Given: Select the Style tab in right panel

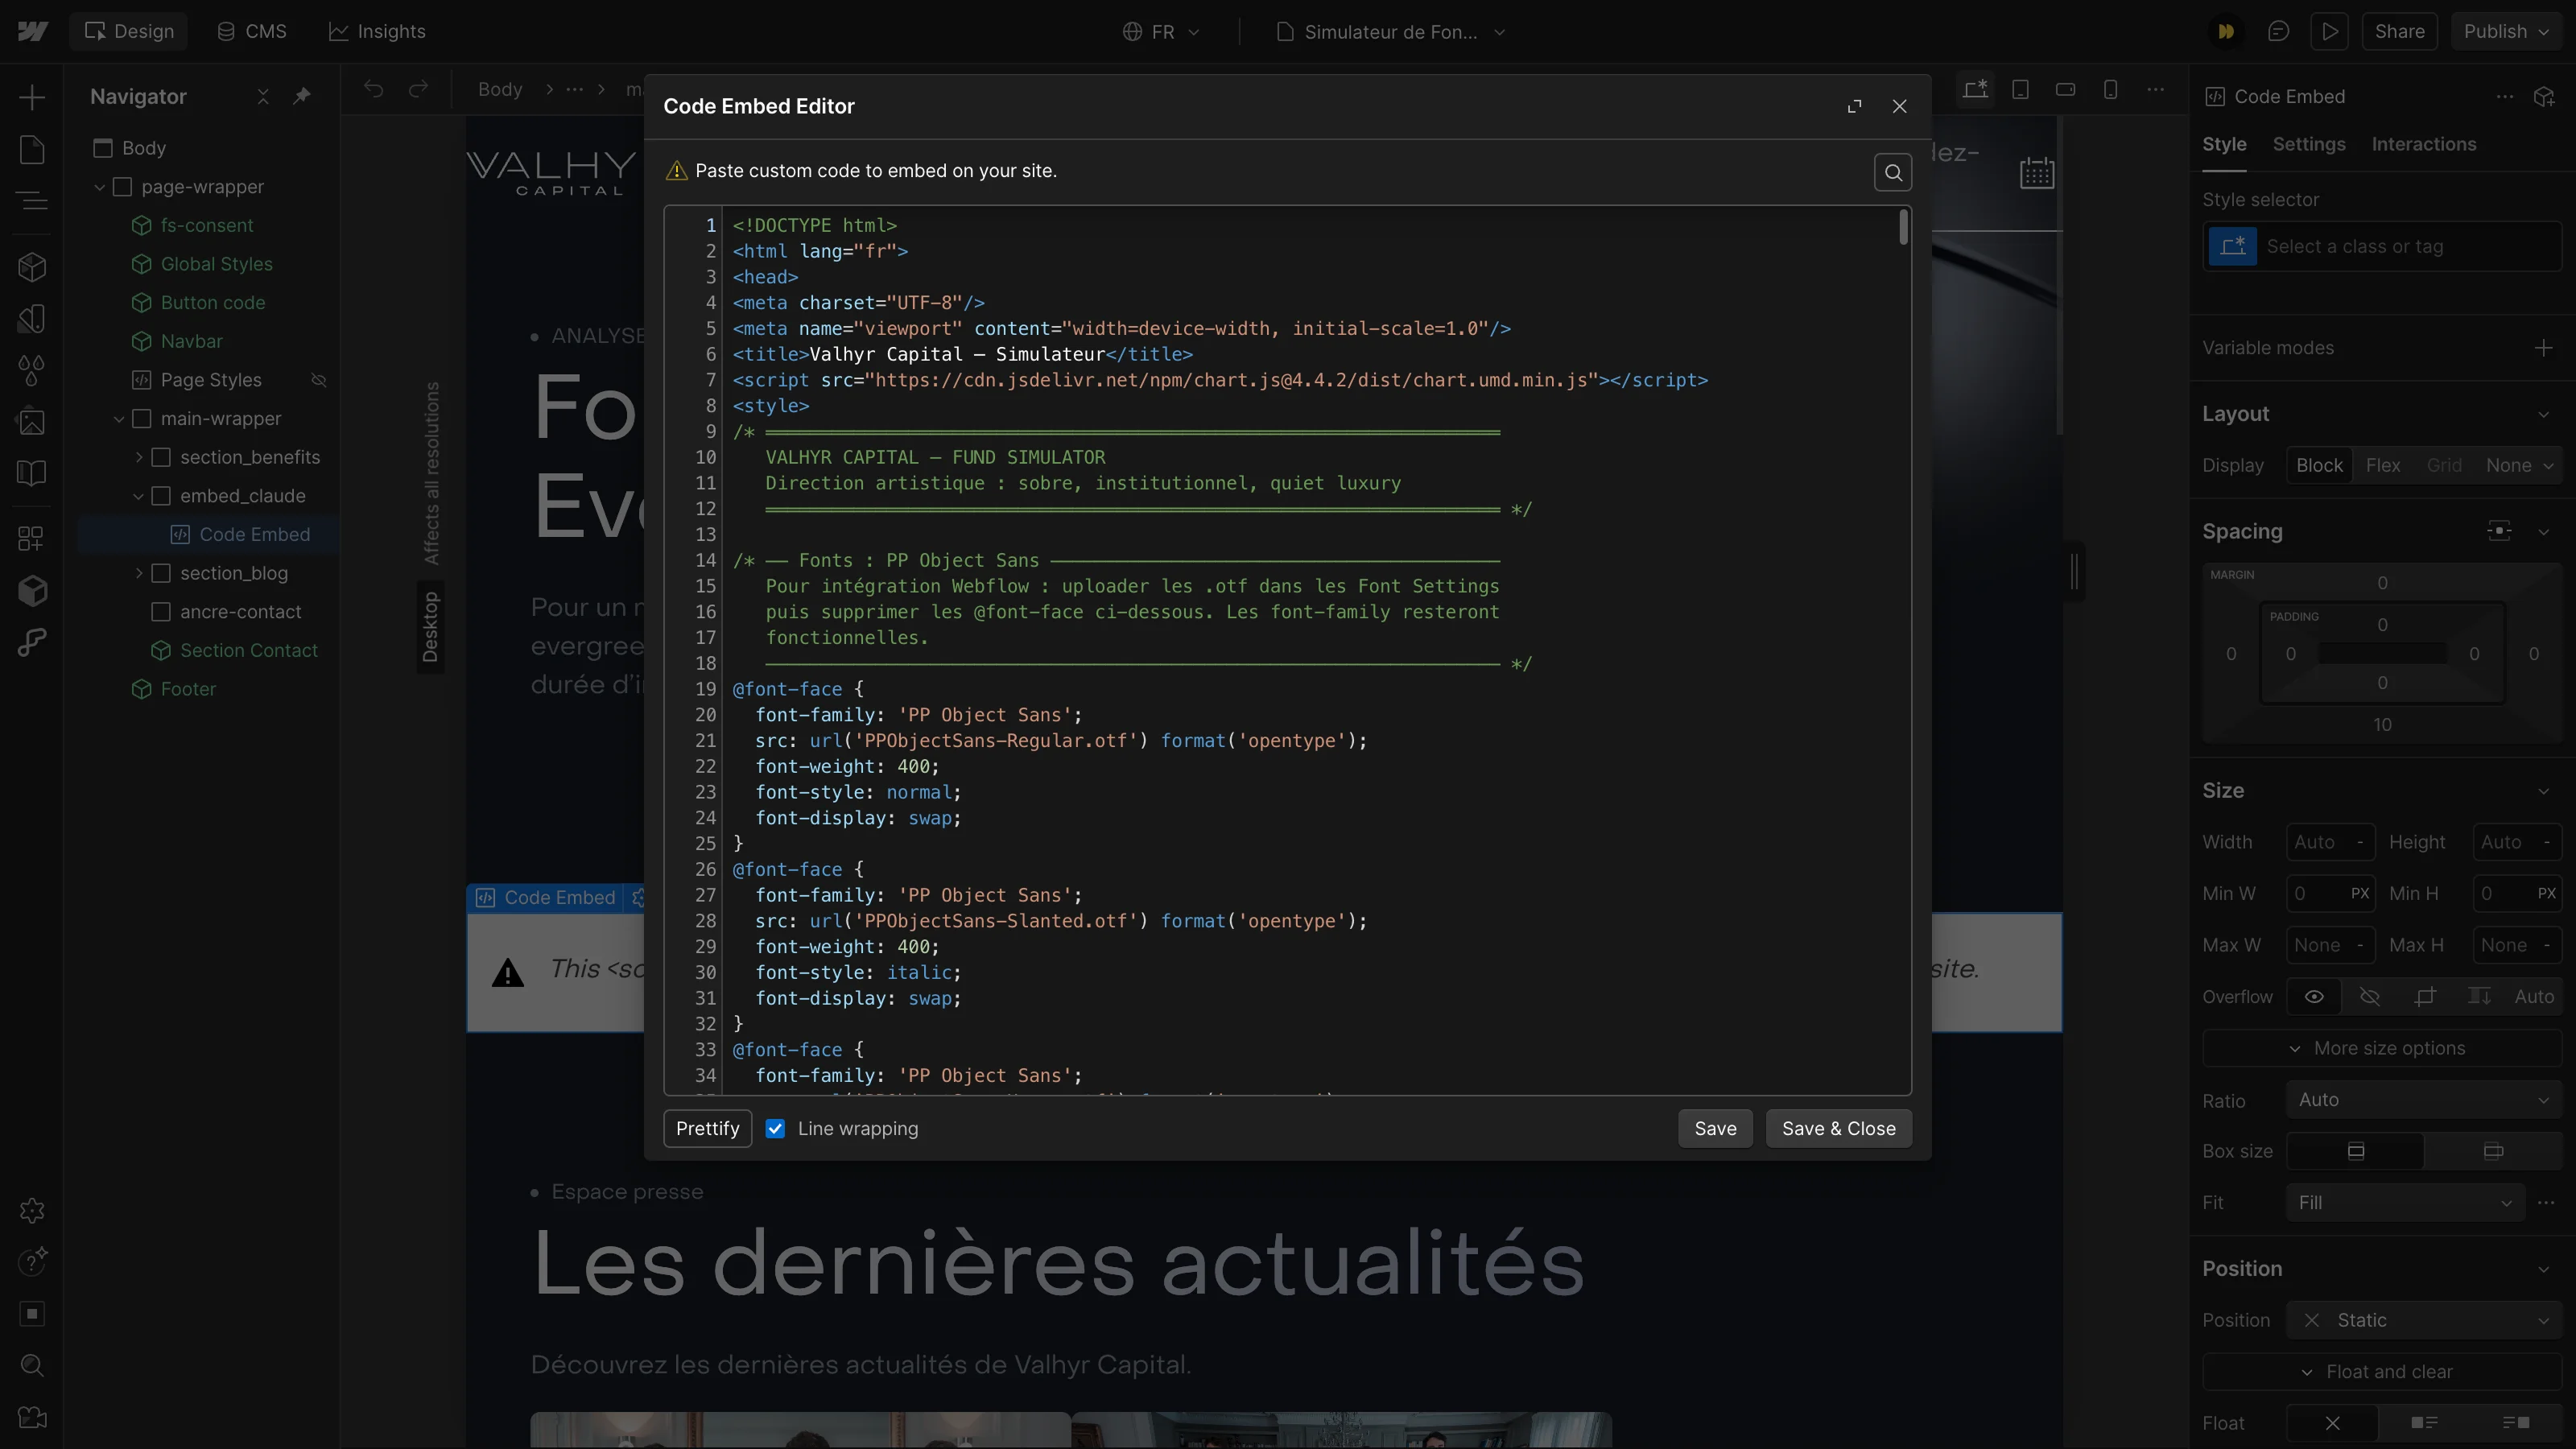Looking at the screenshot, I should tap(2224, 144).
